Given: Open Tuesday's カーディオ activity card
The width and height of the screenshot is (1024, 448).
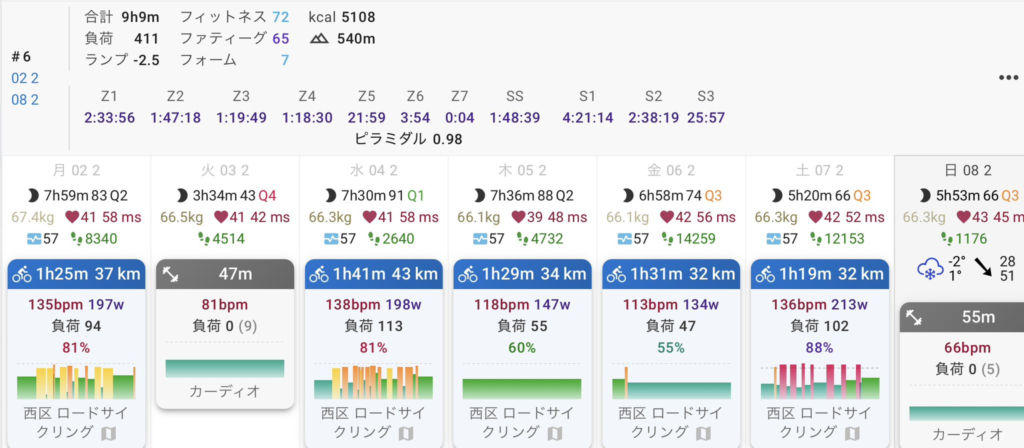Looking at the screenshot, I should (x=224, y=391).
